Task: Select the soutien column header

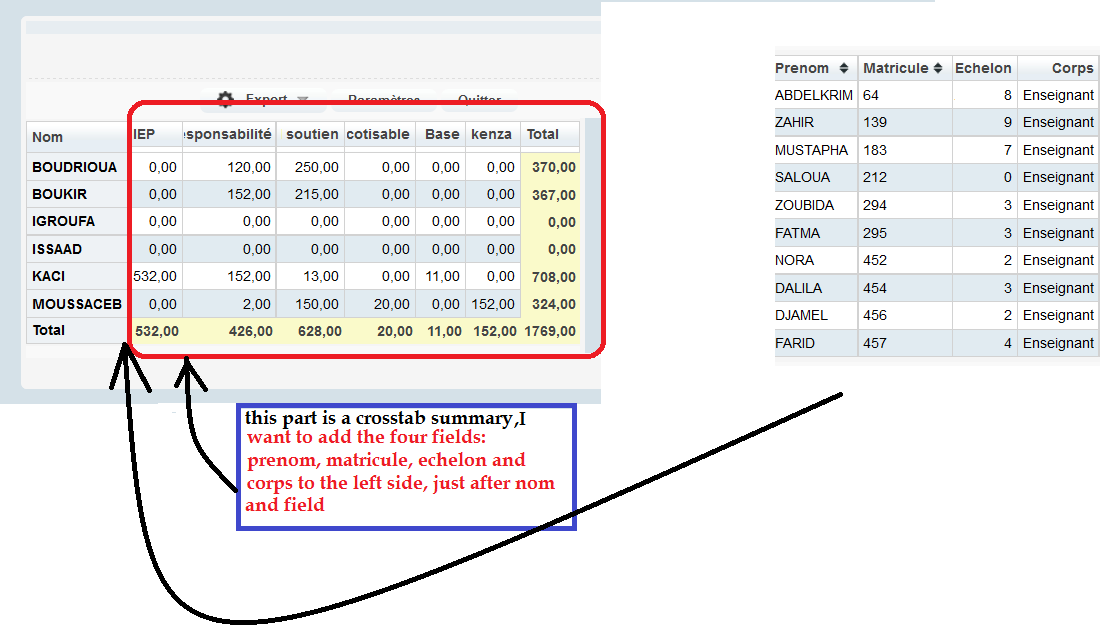Action: coord(312,134)
